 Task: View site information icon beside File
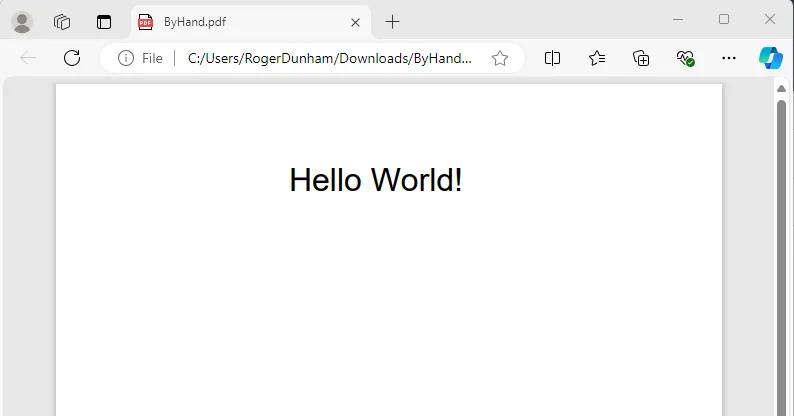click(126, 58)
